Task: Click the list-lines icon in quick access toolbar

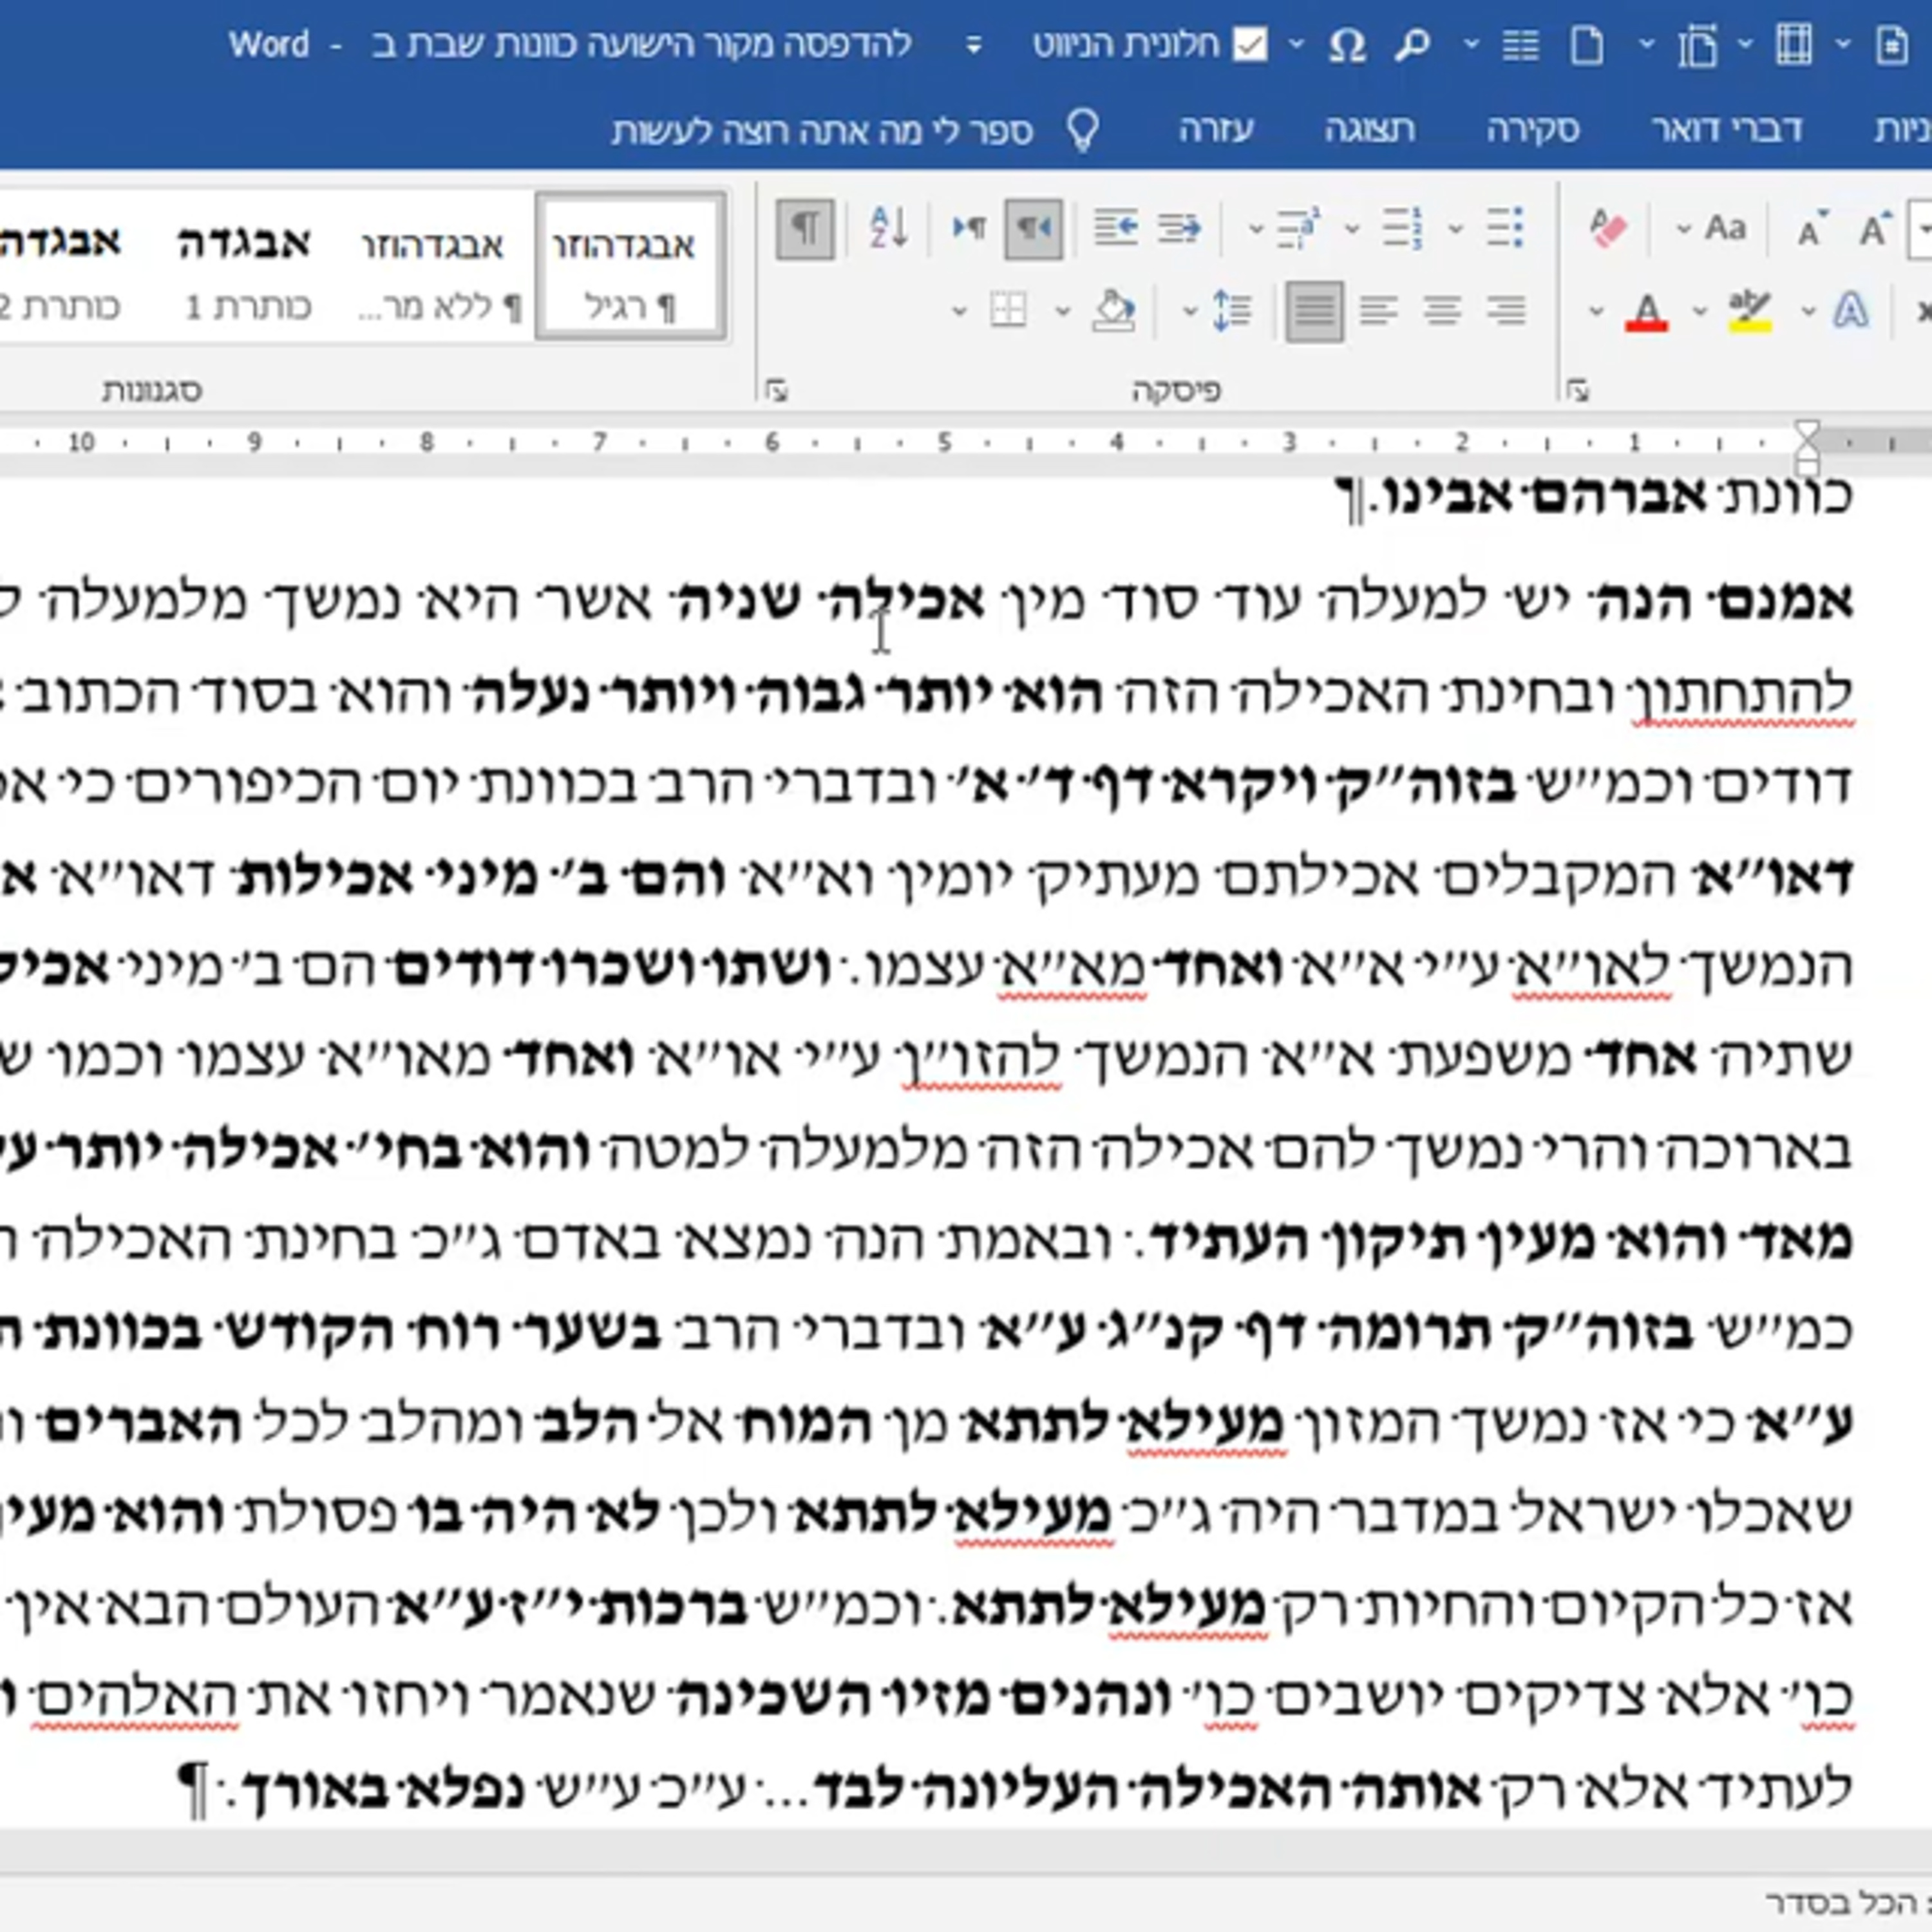Action: pos(1521,45)
